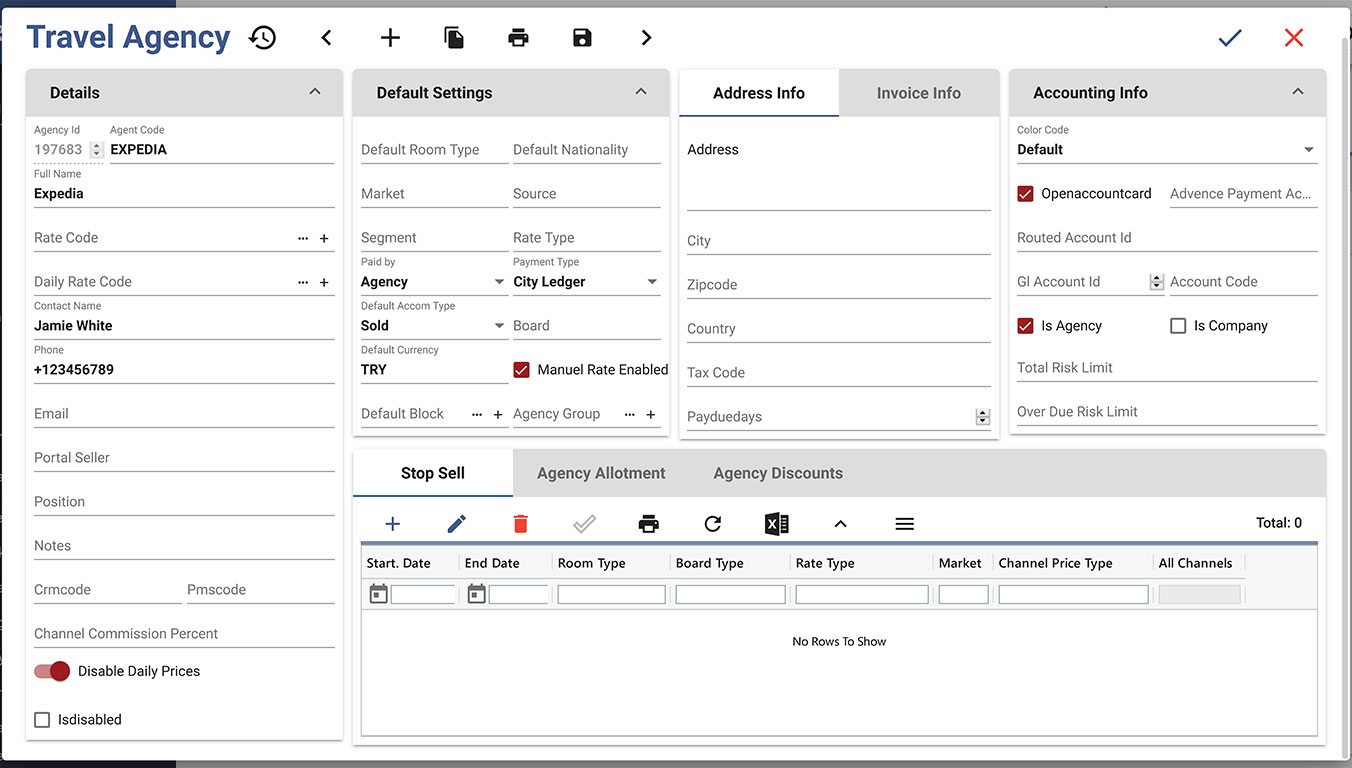This screenshot has height=768, width=1352.
Task: Add new Rate Code plus icon
Action: tap(324, 239)
